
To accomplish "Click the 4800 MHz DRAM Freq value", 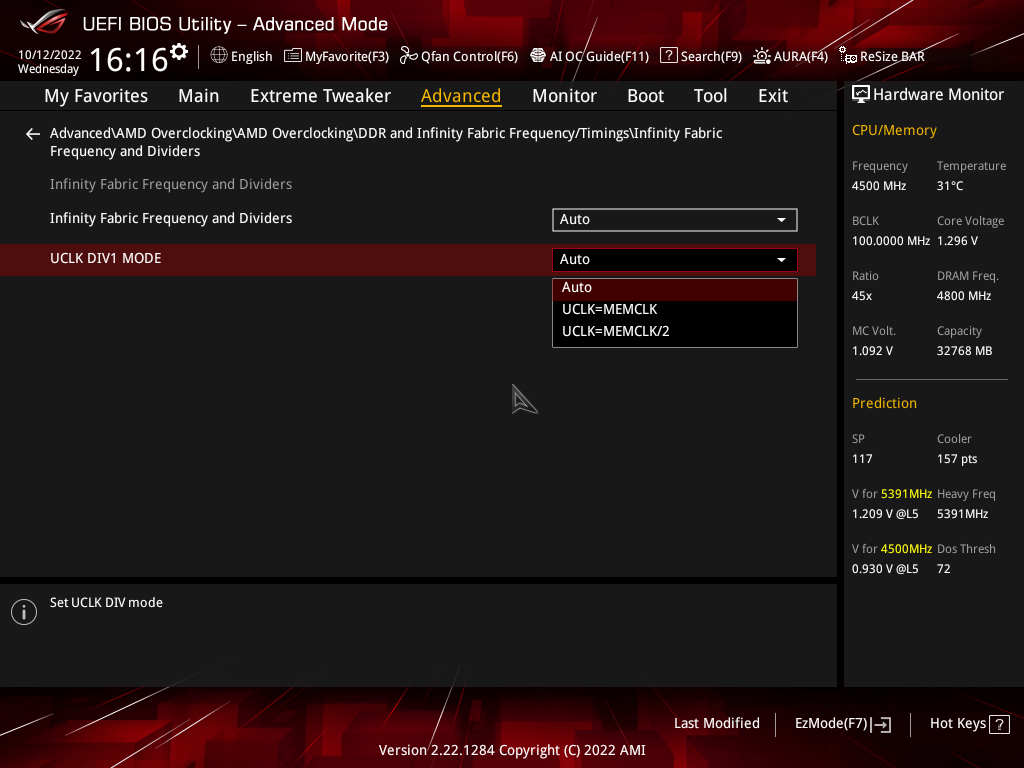I will [964, 296].
